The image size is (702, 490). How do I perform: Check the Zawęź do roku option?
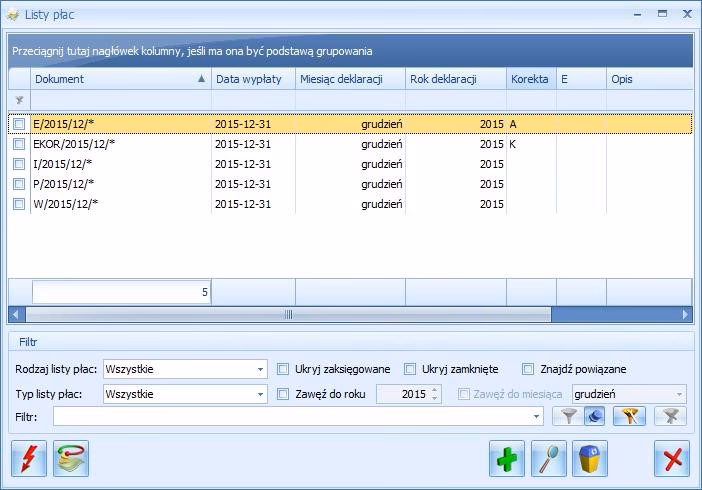point(284,394)
